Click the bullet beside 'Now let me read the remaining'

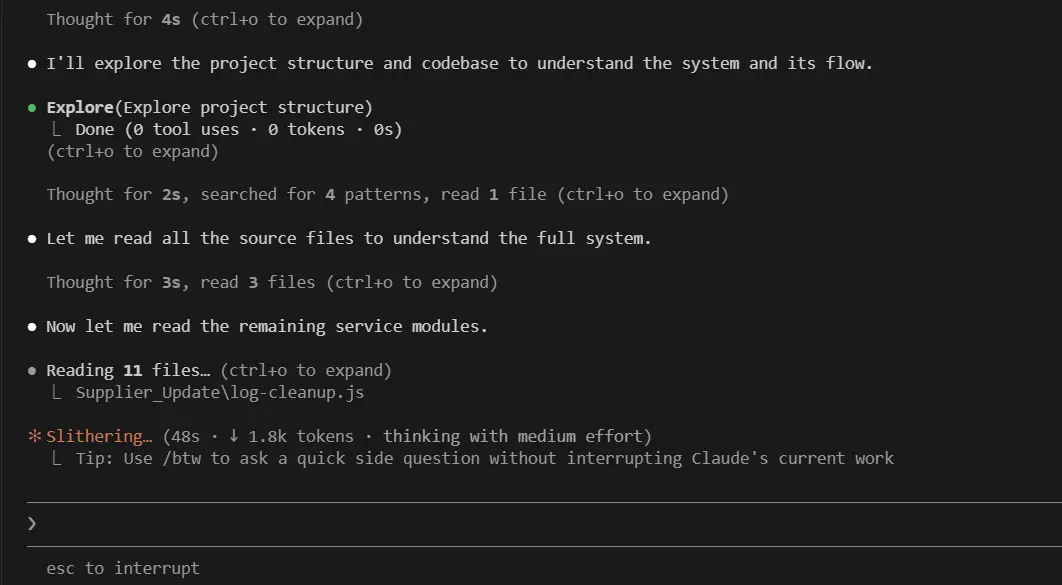tap(32, 327)
